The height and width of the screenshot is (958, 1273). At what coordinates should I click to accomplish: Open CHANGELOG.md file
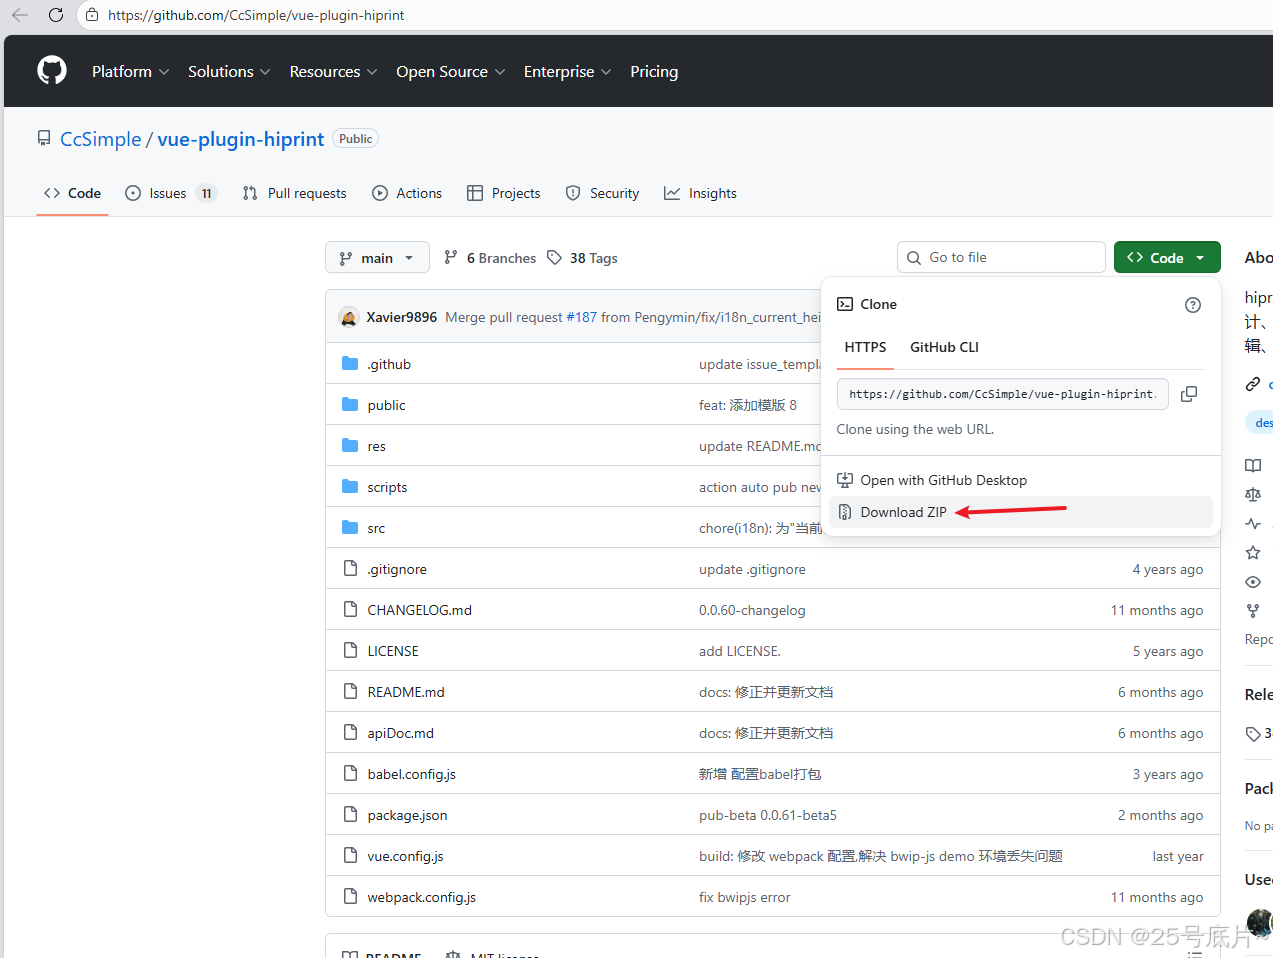(x=419, y=610)
